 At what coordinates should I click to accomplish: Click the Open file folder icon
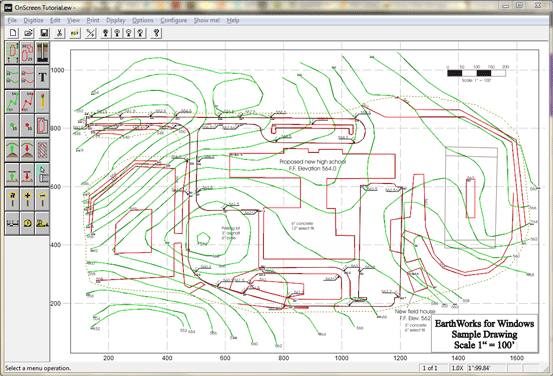pos(29,33)
